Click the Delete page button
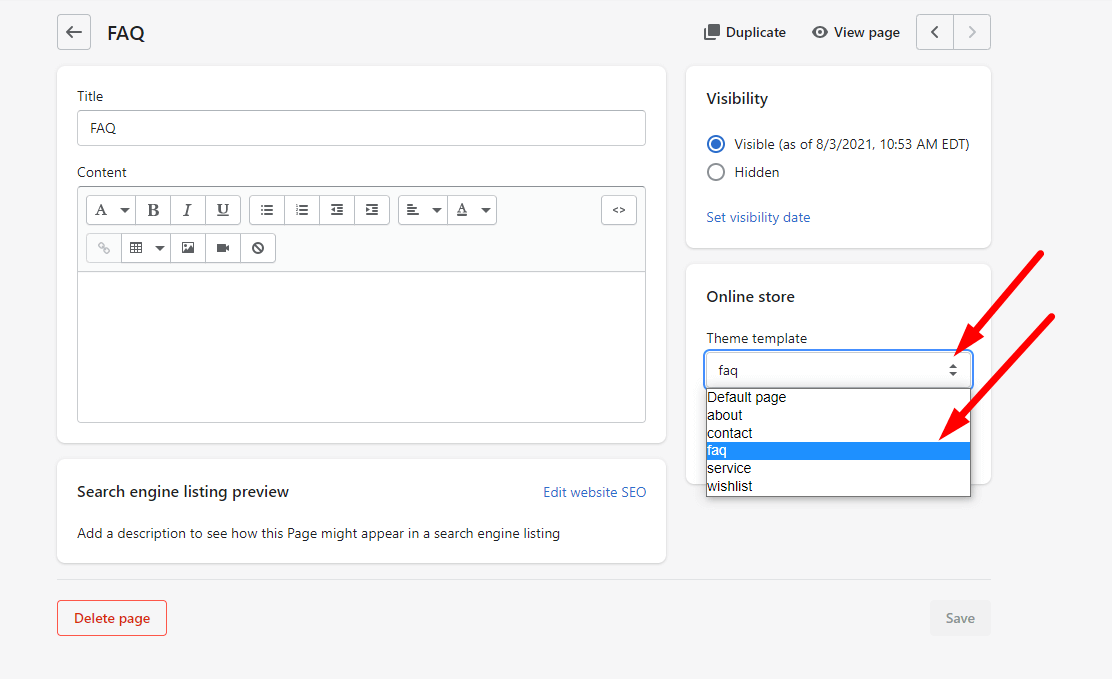The height and width of the screenshot is (679, 1112). point(112,618)
